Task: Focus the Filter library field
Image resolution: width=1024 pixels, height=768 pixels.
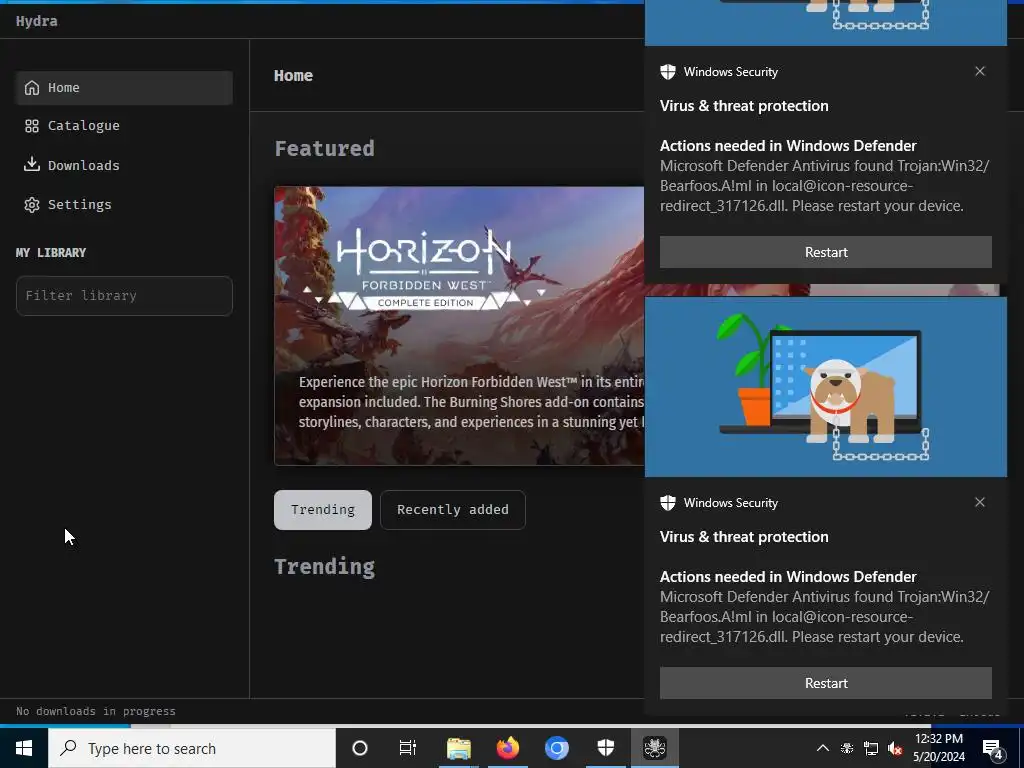Action: pyautogui.click(x=124, y=296)
